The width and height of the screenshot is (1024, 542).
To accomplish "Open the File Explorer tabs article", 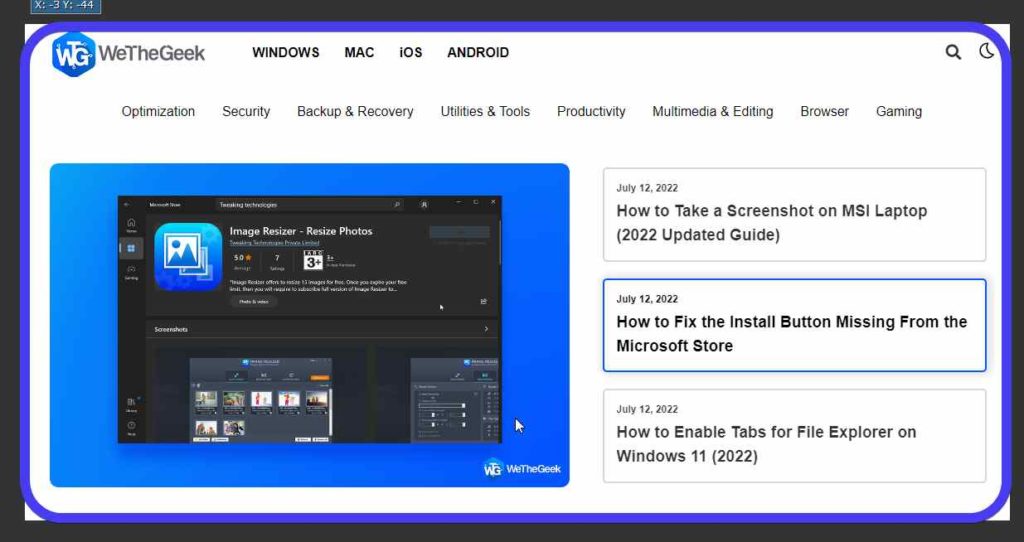I will pos(794,436).
